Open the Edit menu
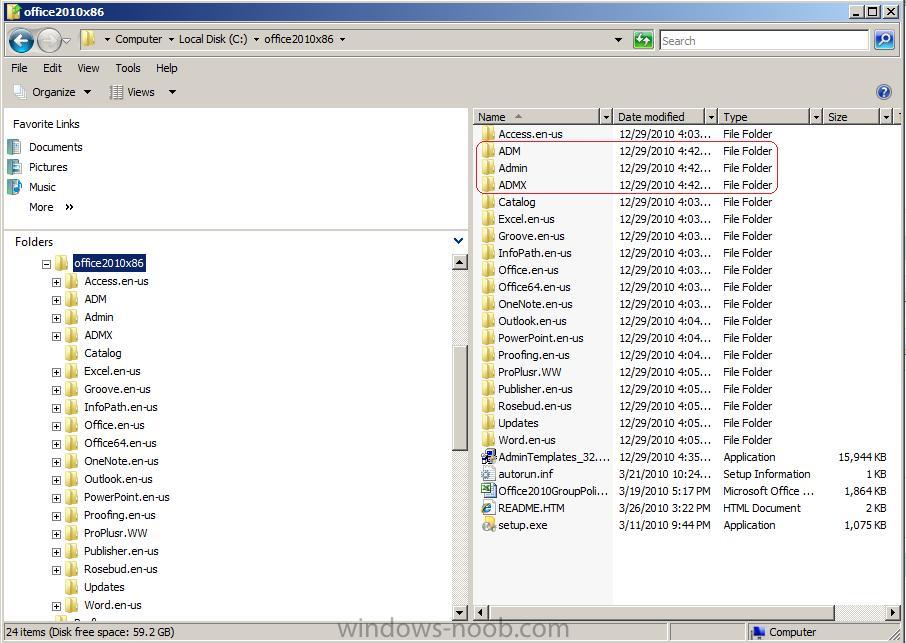This screenshot has width=906, height=643. [52, 68]
